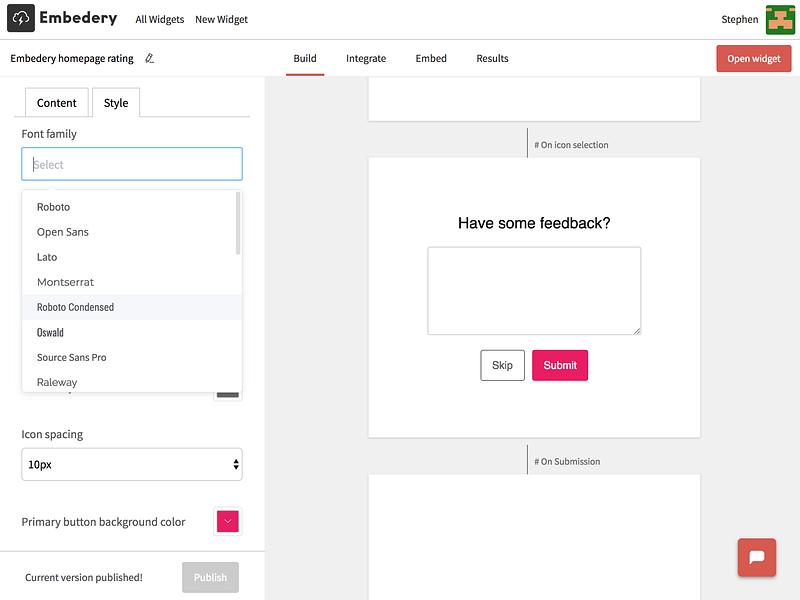Click the font list scrollbar
800x600 pixels.
coord(238,223)
